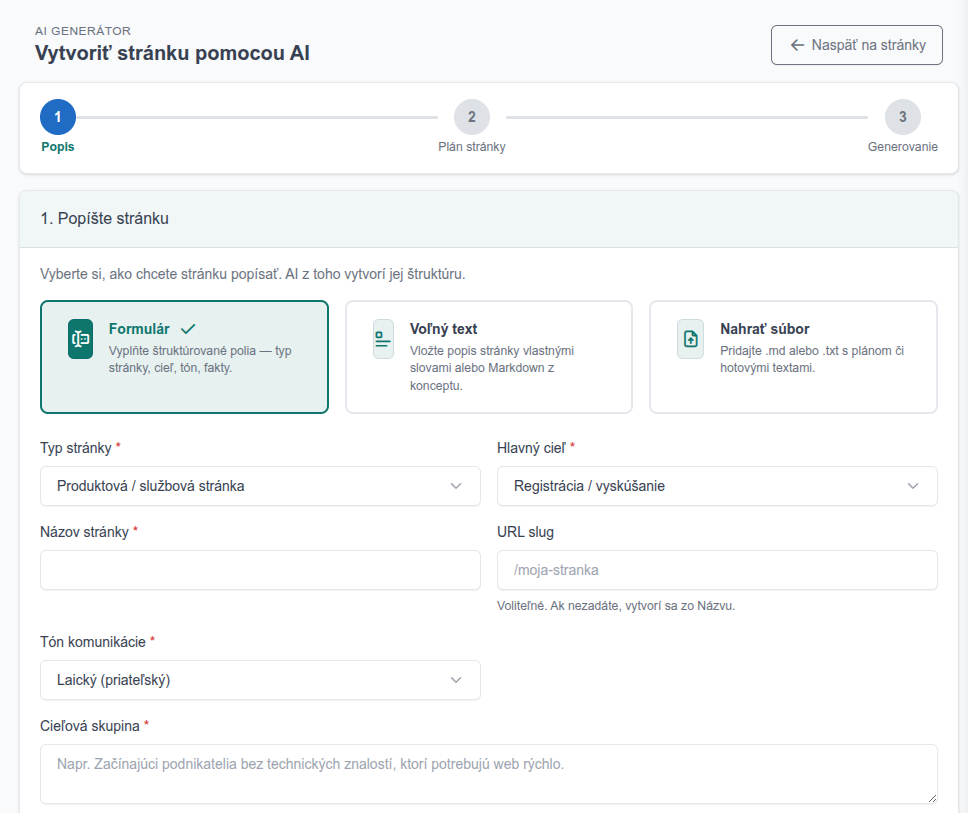
Task: Click the Formulár form icon
Action: coord(80,339)
